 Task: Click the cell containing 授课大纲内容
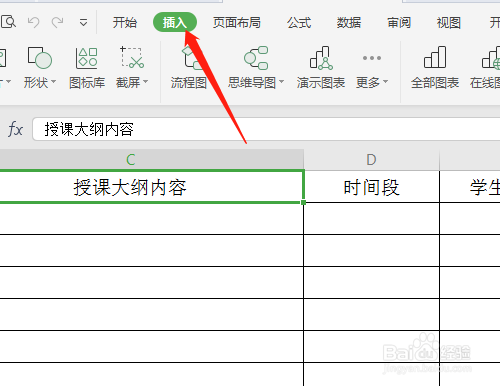coord(152,187)
